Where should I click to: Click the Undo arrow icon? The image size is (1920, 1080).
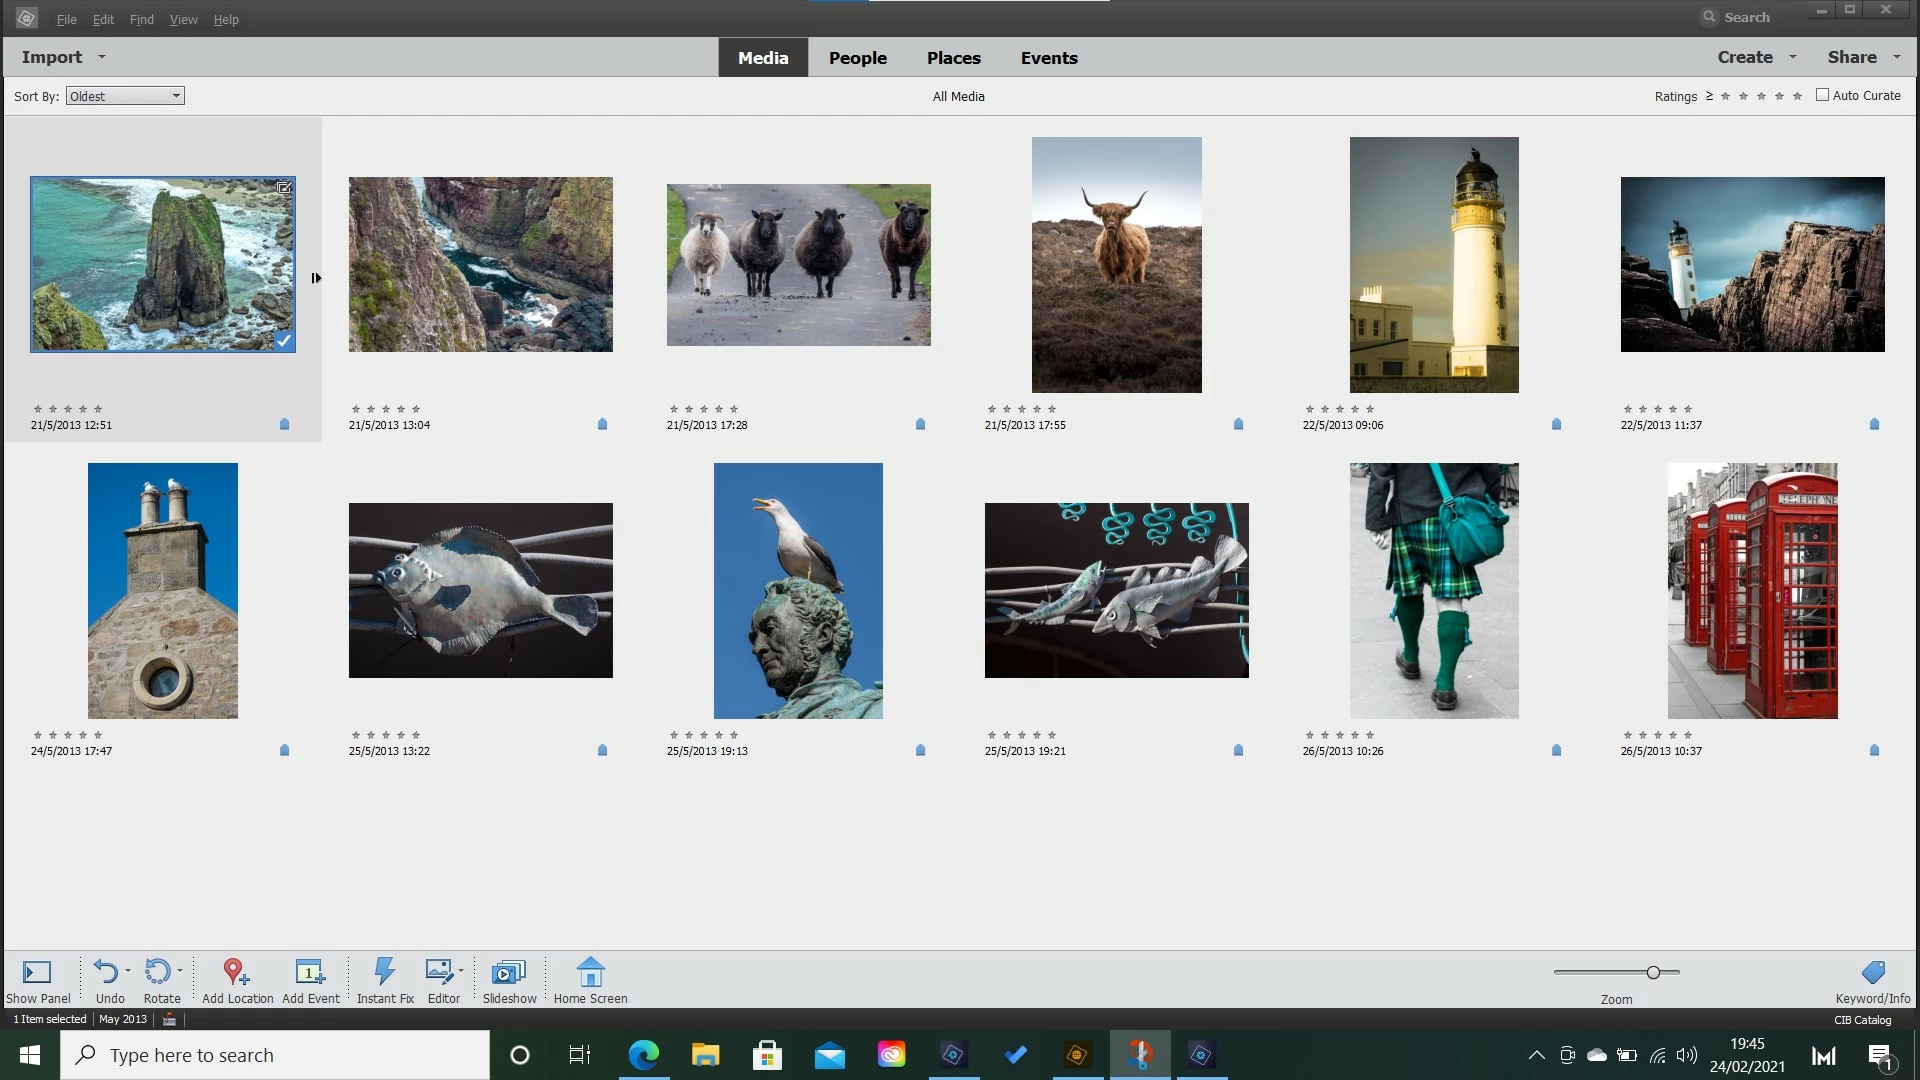tap(106, 972)
